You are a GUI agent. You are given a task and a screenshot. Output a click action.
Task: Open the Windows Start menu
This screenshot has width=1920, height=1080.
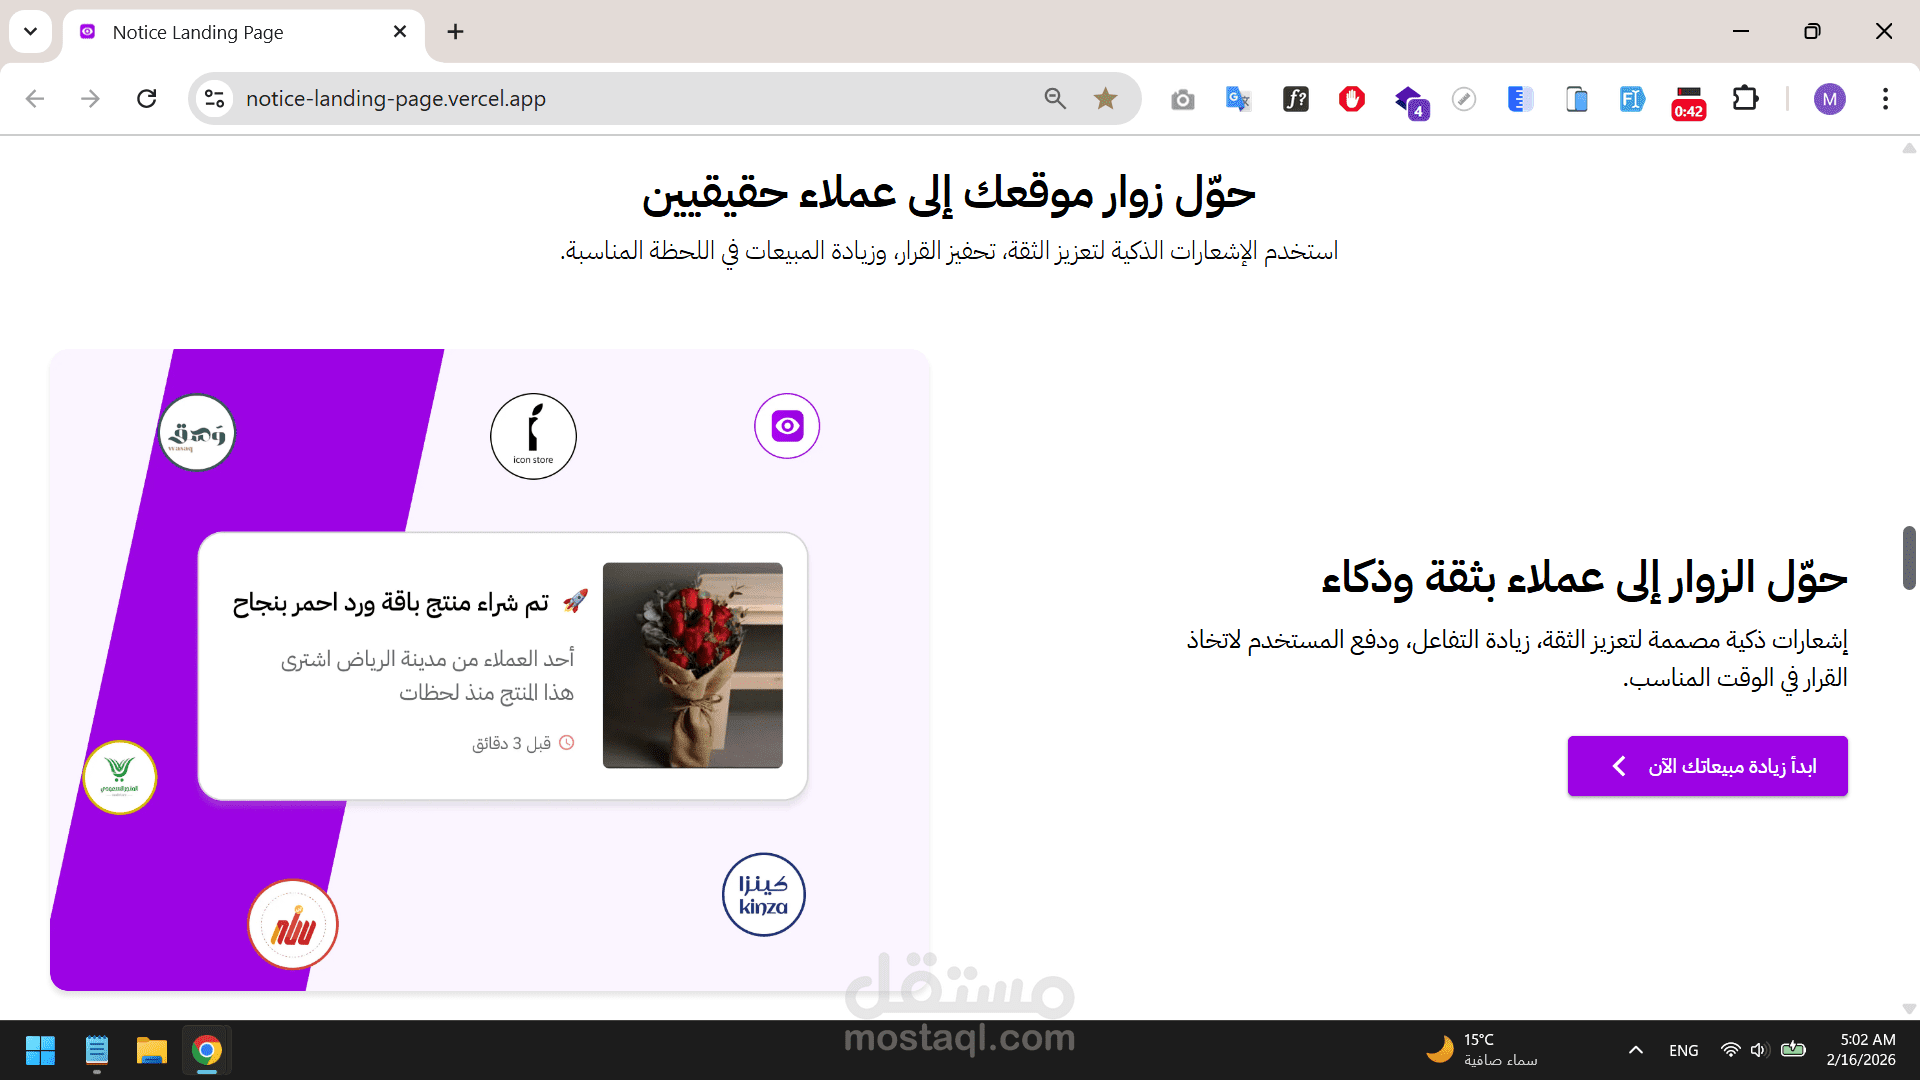(40, 1051)
